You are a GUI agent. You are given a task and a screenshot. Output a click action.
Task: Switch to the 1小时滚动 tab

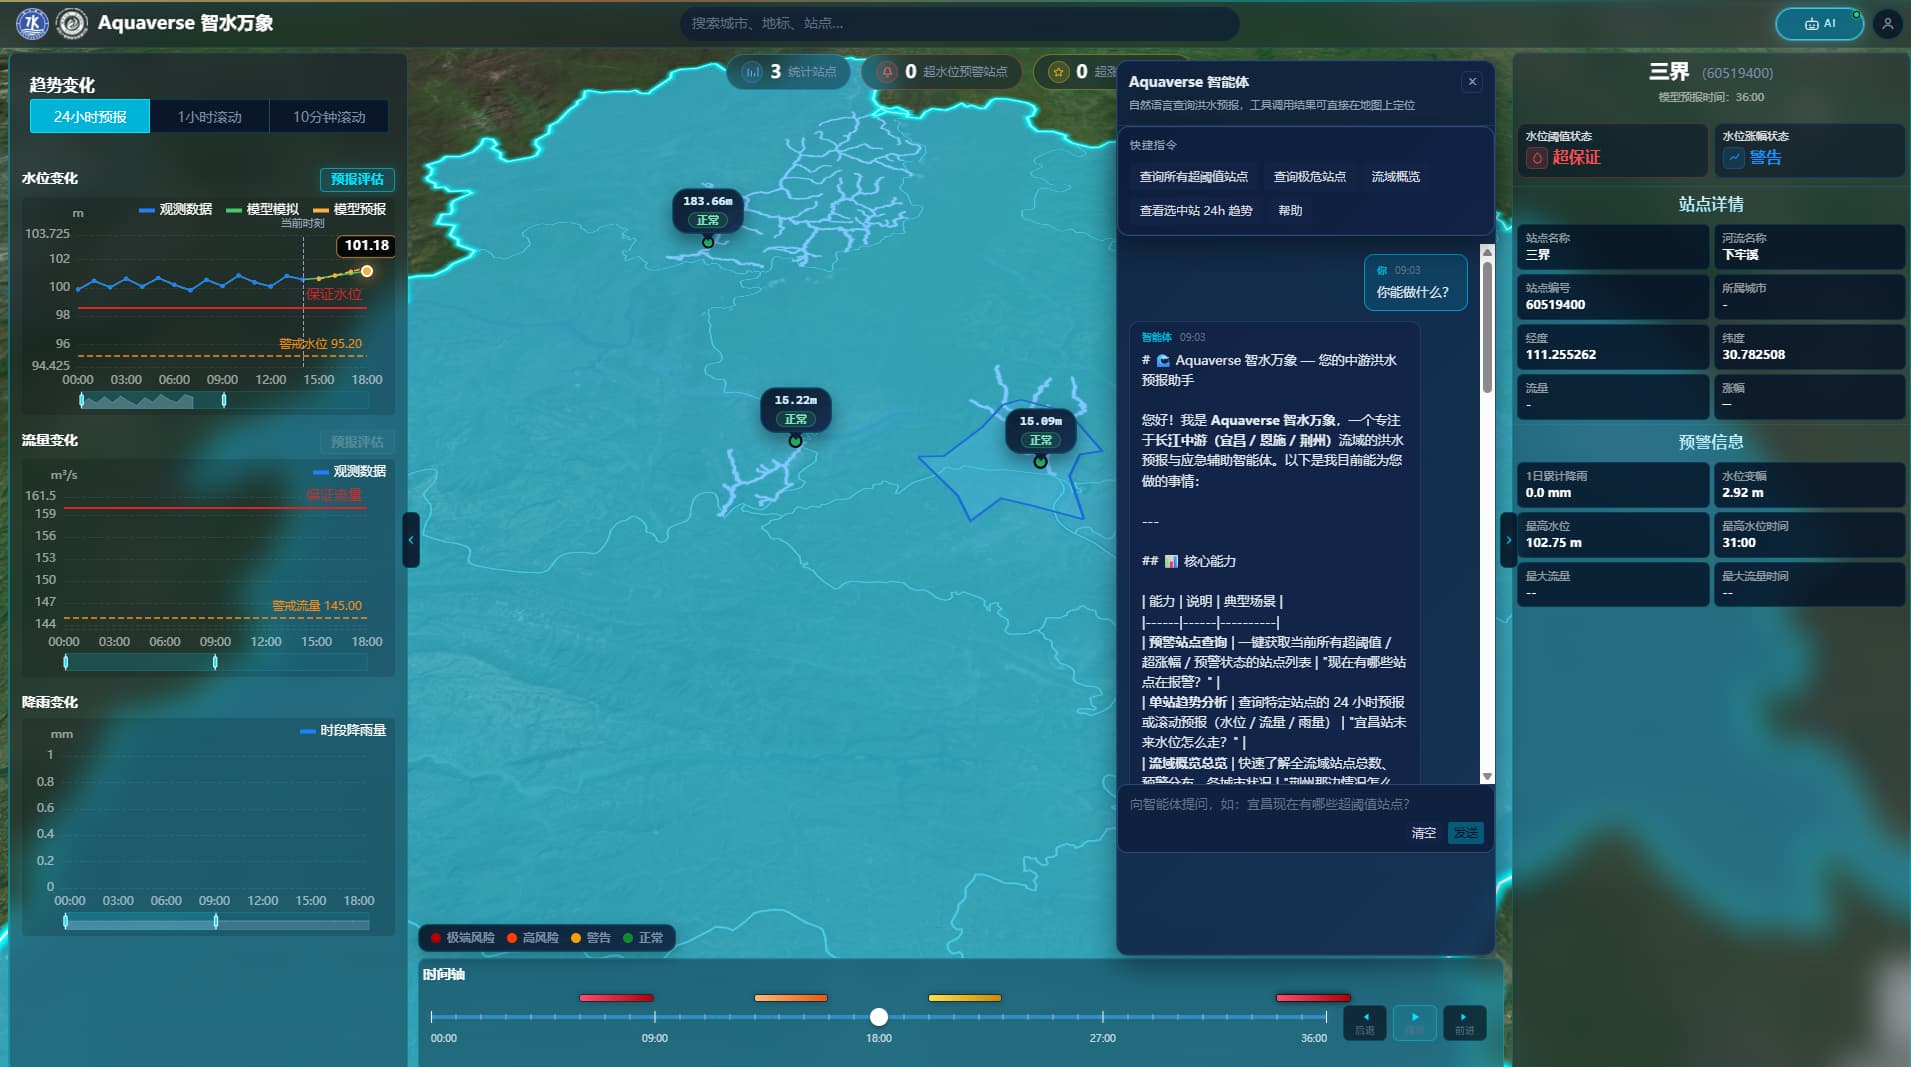[210, 117]
